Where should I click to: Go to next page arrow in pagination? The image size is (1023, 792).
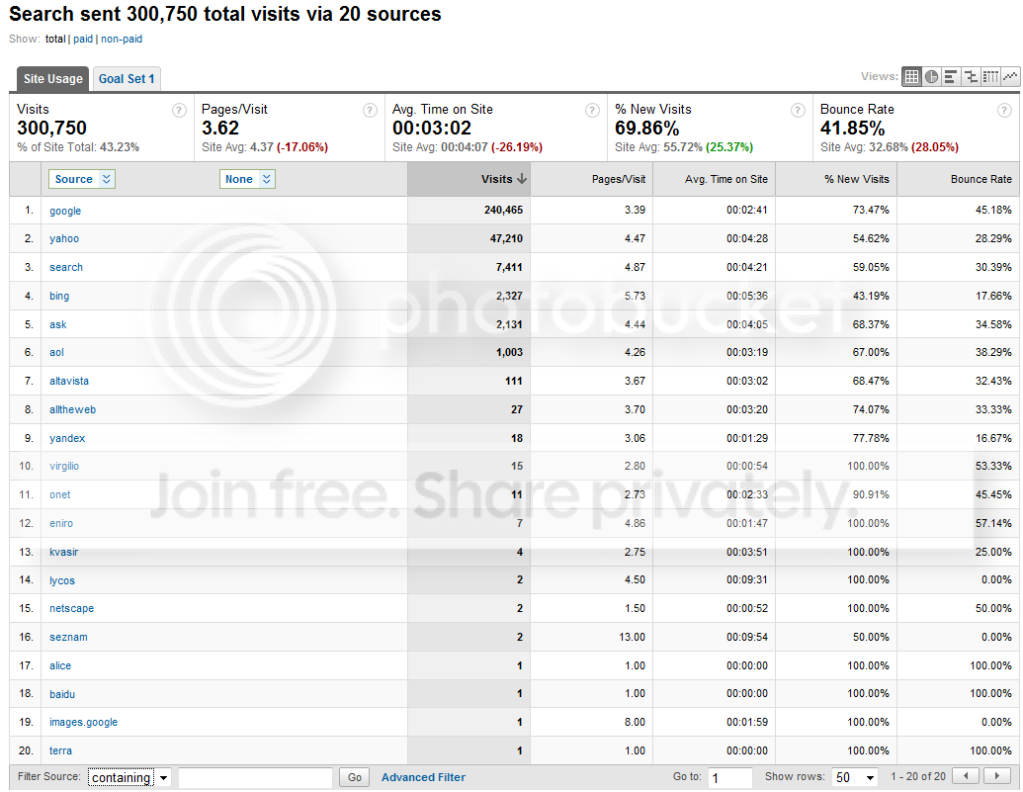click(x=997, y=776)
